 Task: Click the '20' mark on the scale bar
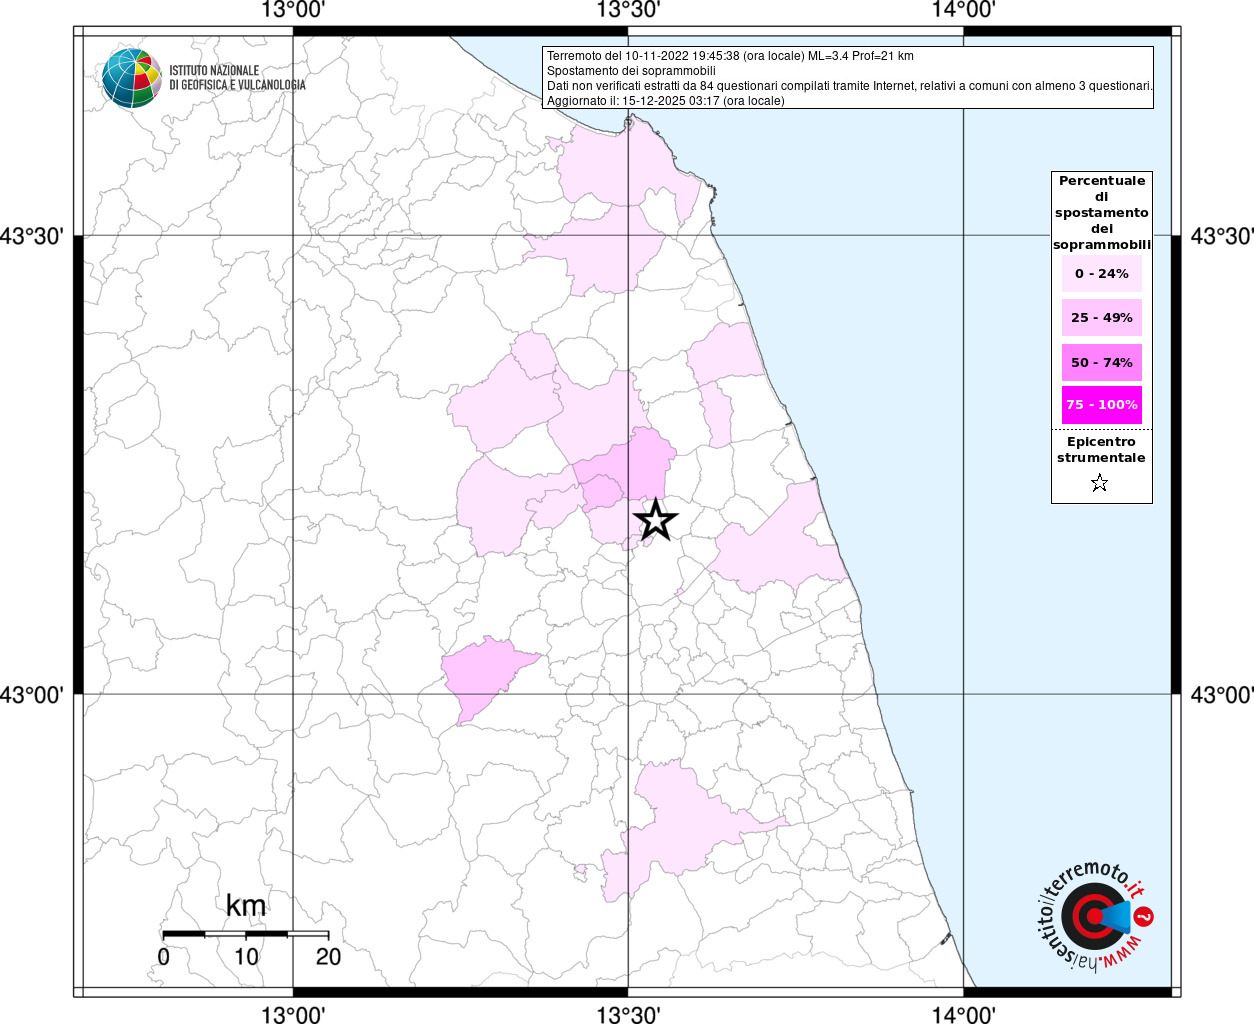[x=328, y=957]
